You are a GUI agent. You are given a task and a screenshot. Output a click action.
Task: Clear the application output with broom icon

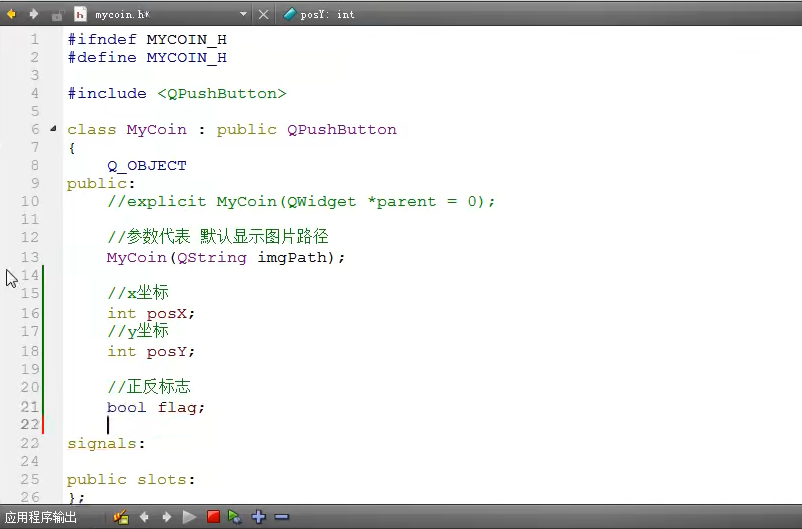(x=121, y=517)
